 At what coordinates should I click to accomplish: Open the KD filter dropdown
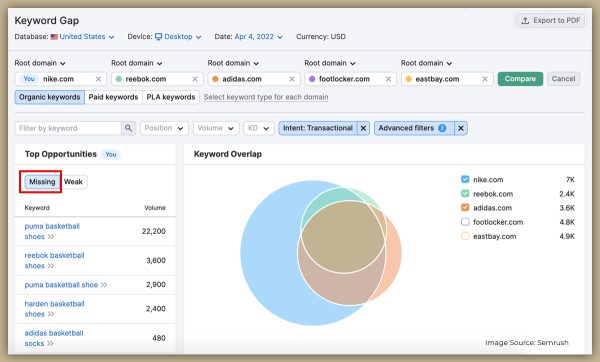[x=259, y=128]
